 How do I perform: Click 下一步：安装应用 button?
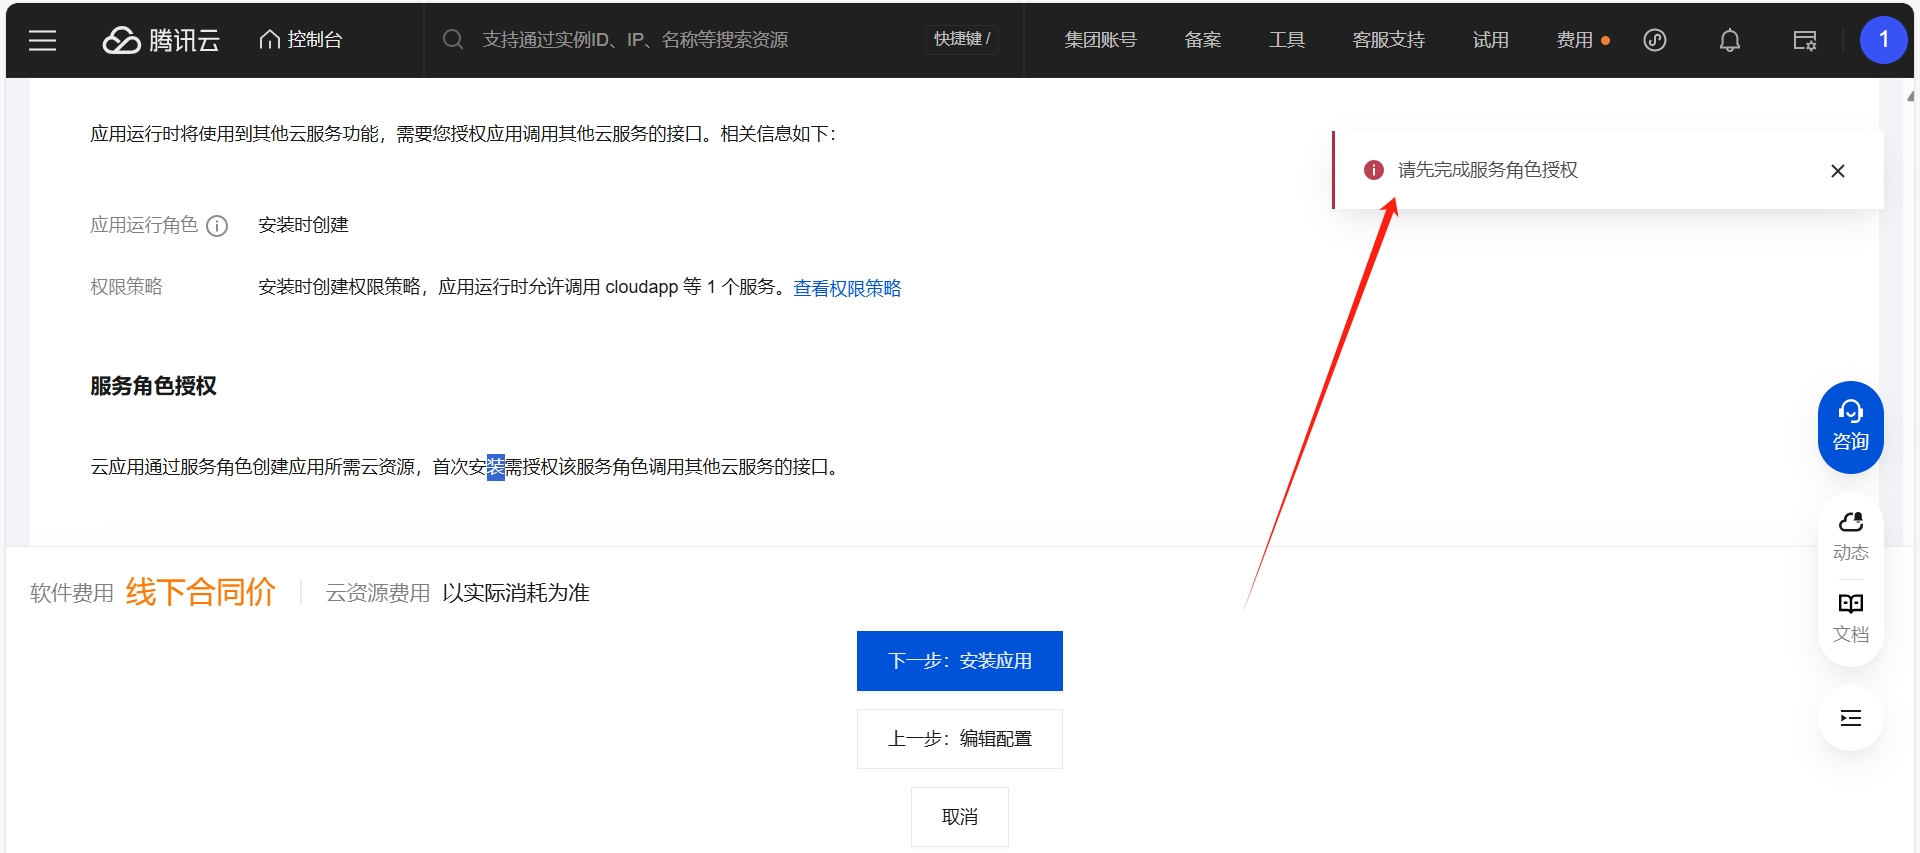[x=960, y=661]
